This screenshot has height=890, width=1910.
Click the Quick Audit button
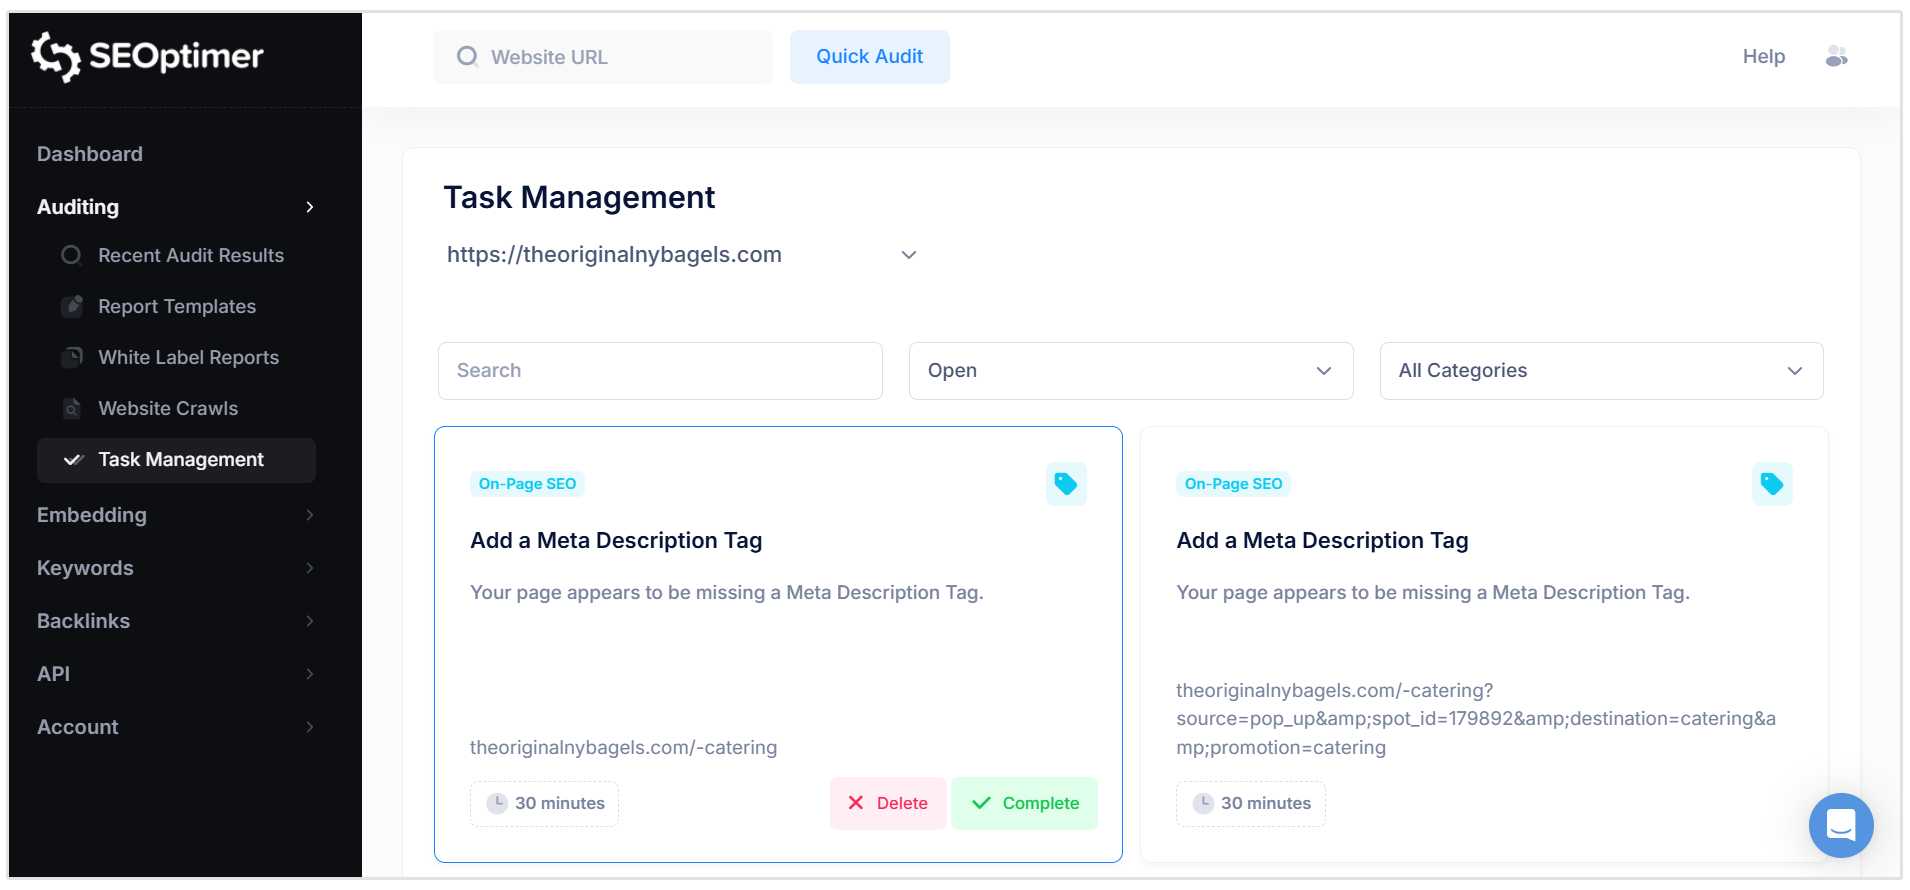pyautogui.click(x=870, y=57)
